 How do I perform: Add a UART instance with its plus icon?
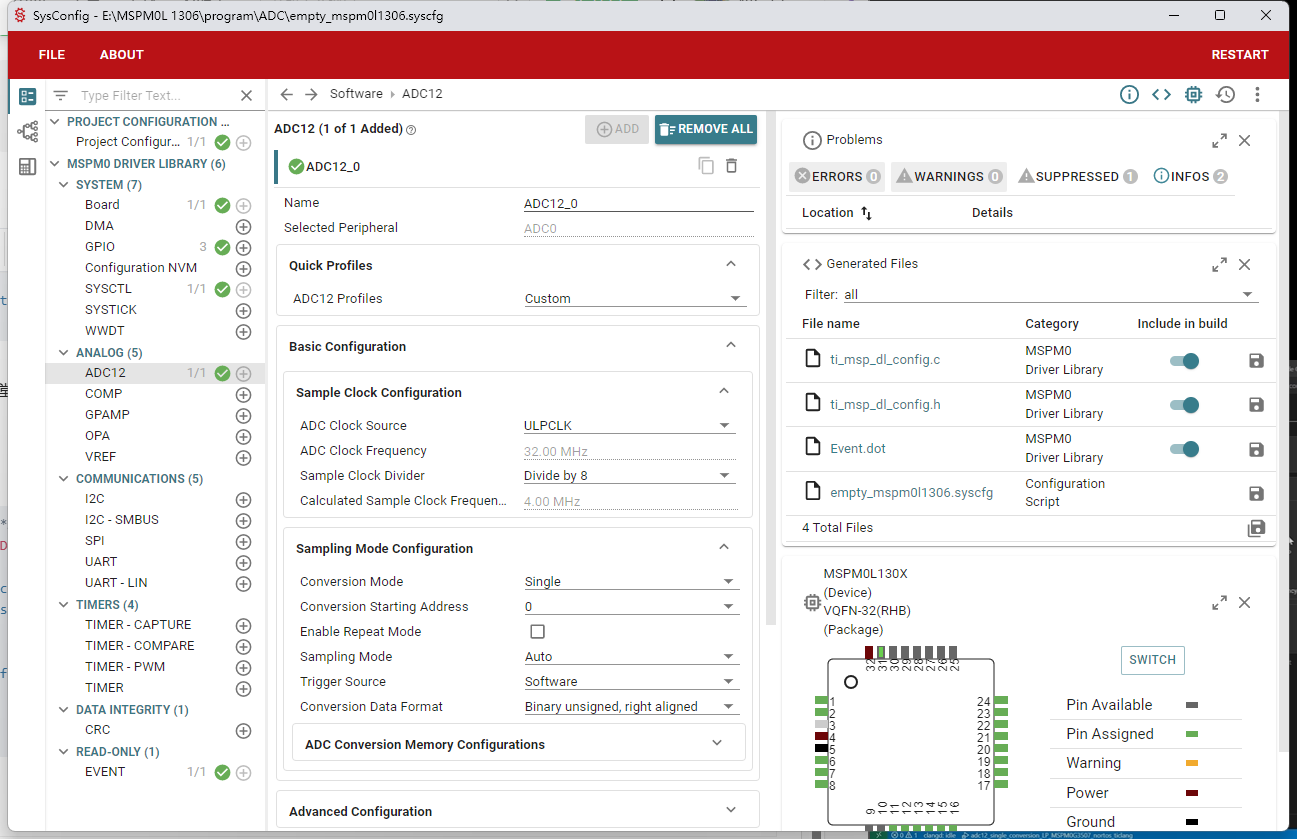tap(243, 563)
